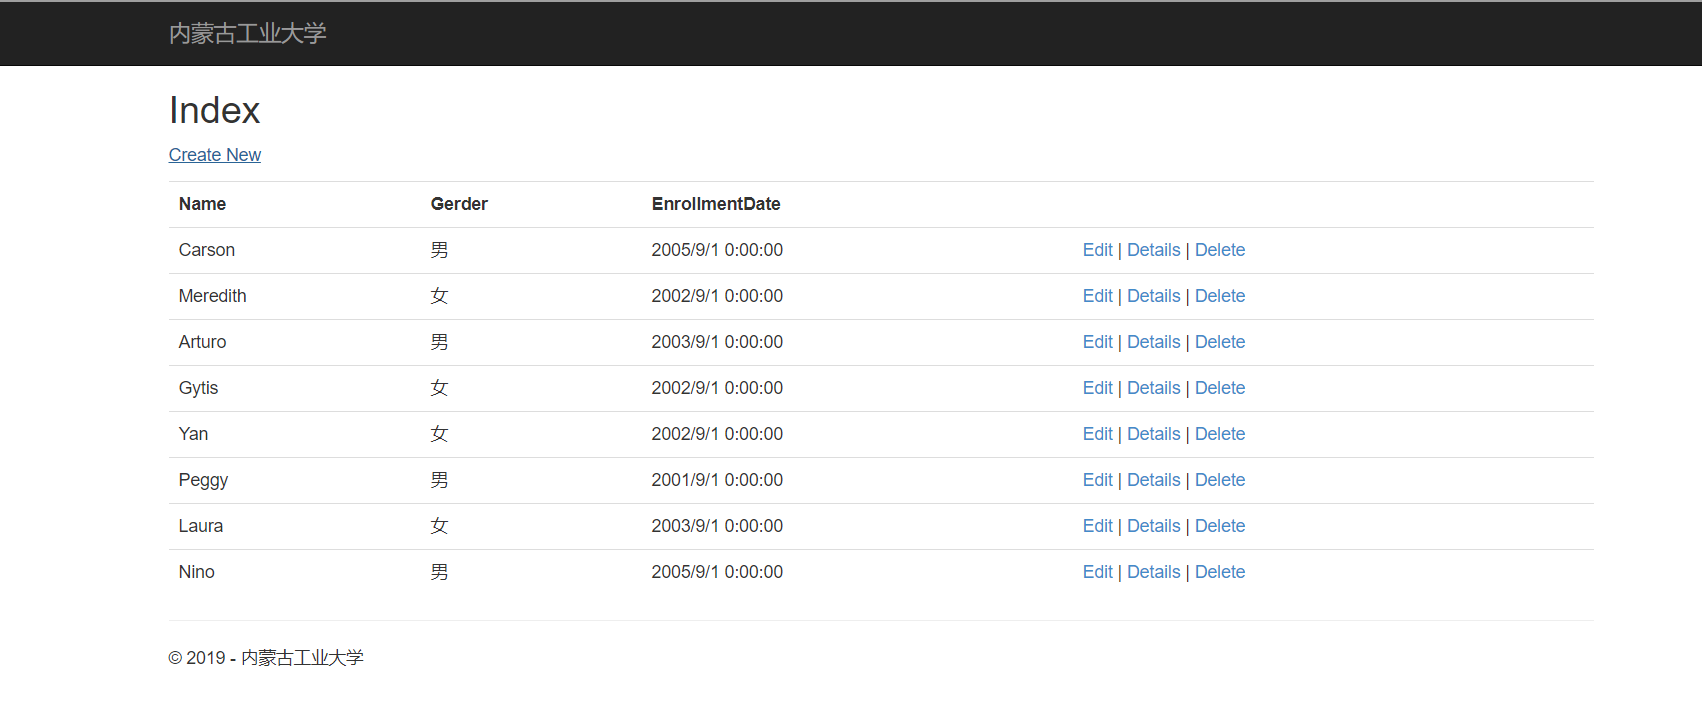The width and height of the screenshot is (1702, 724).
Task: Delete Arturo from the list
Action: tap(1219, 342)
